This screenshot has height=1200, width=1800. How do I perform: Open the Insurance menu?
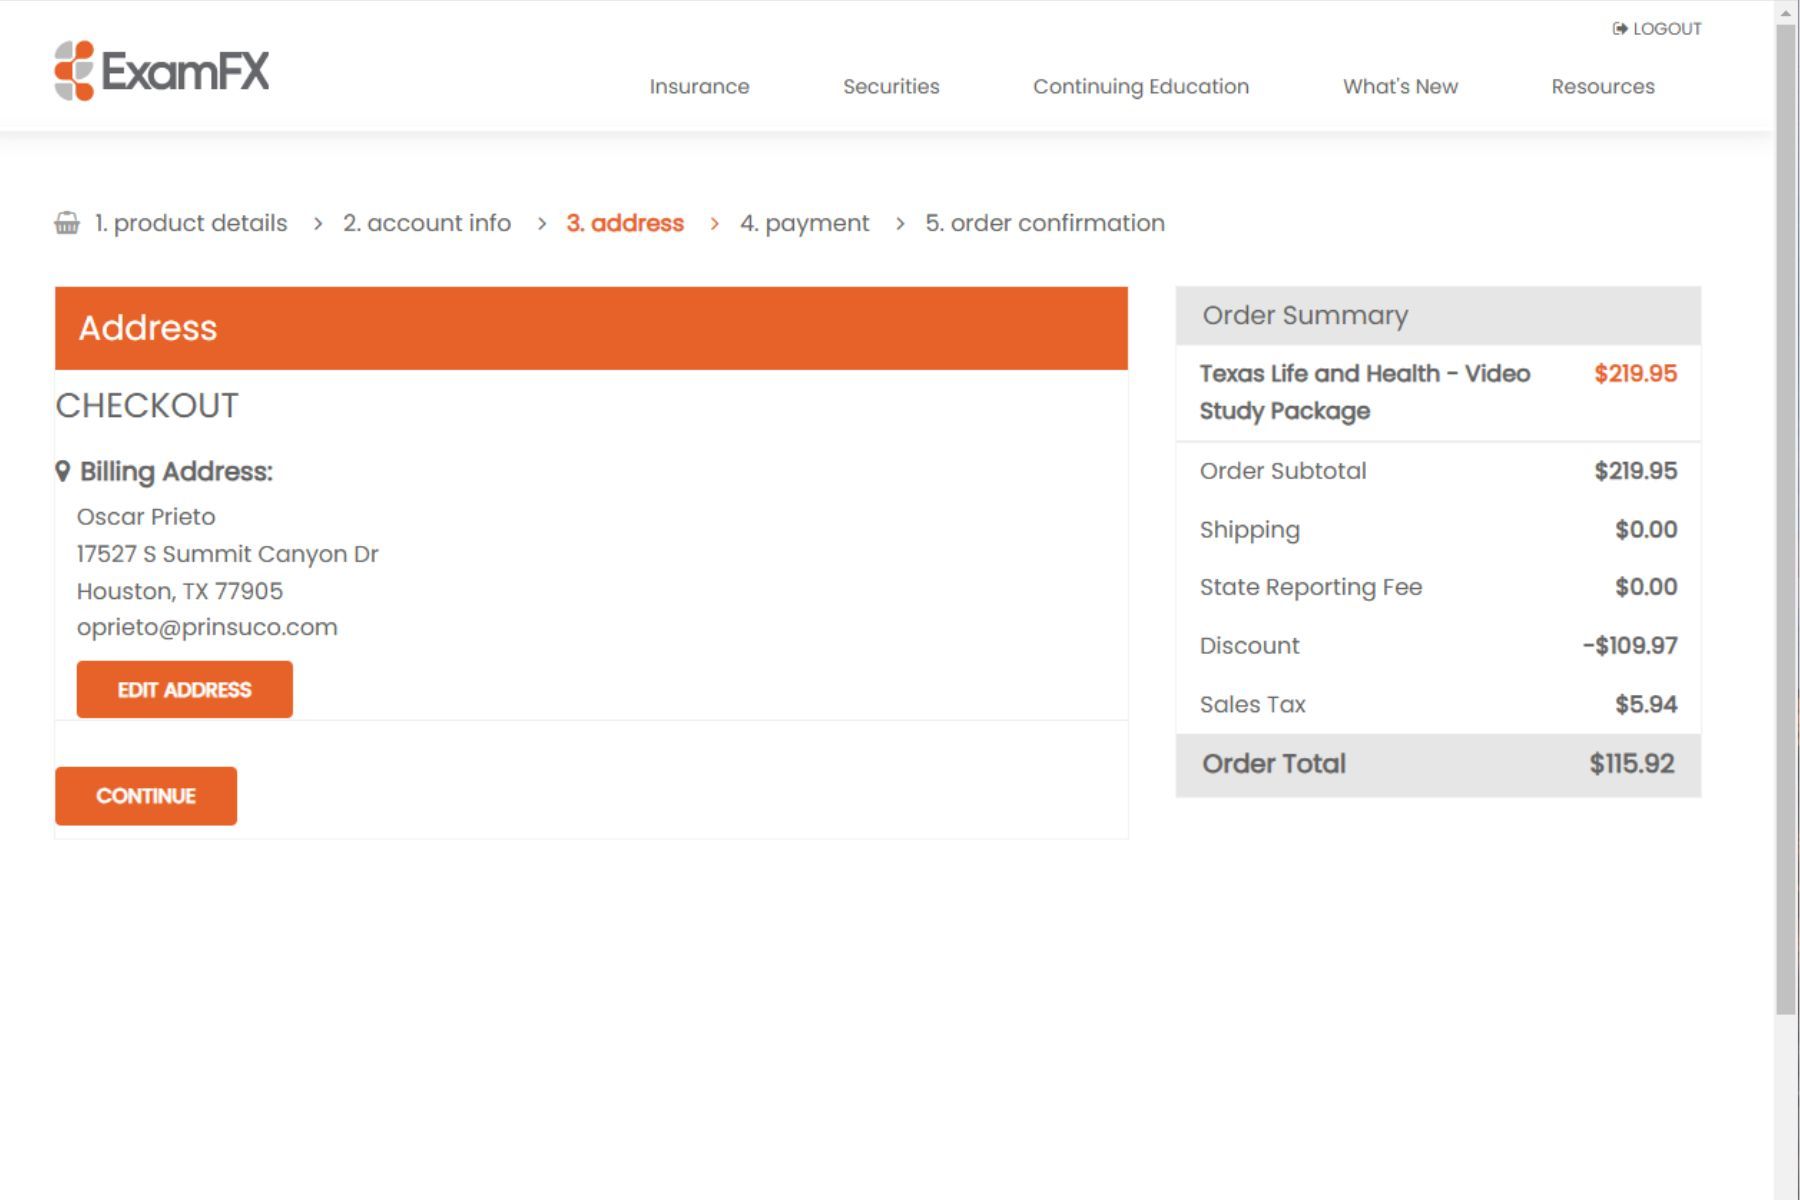click(699, 87)
